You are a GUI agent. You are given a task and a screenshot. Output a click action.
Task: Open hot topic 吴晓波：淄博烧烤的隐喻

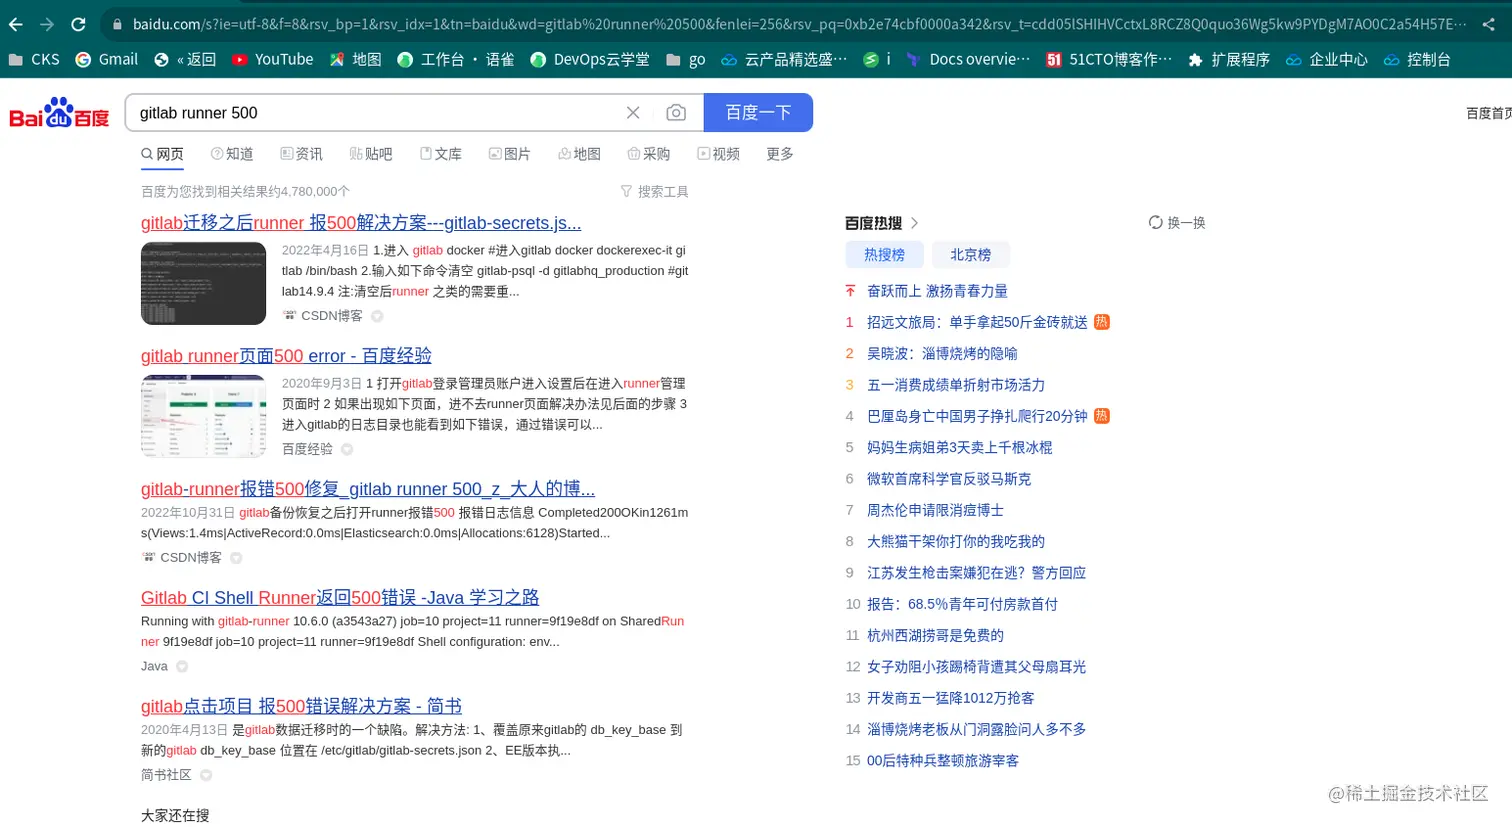coord(942,354)
